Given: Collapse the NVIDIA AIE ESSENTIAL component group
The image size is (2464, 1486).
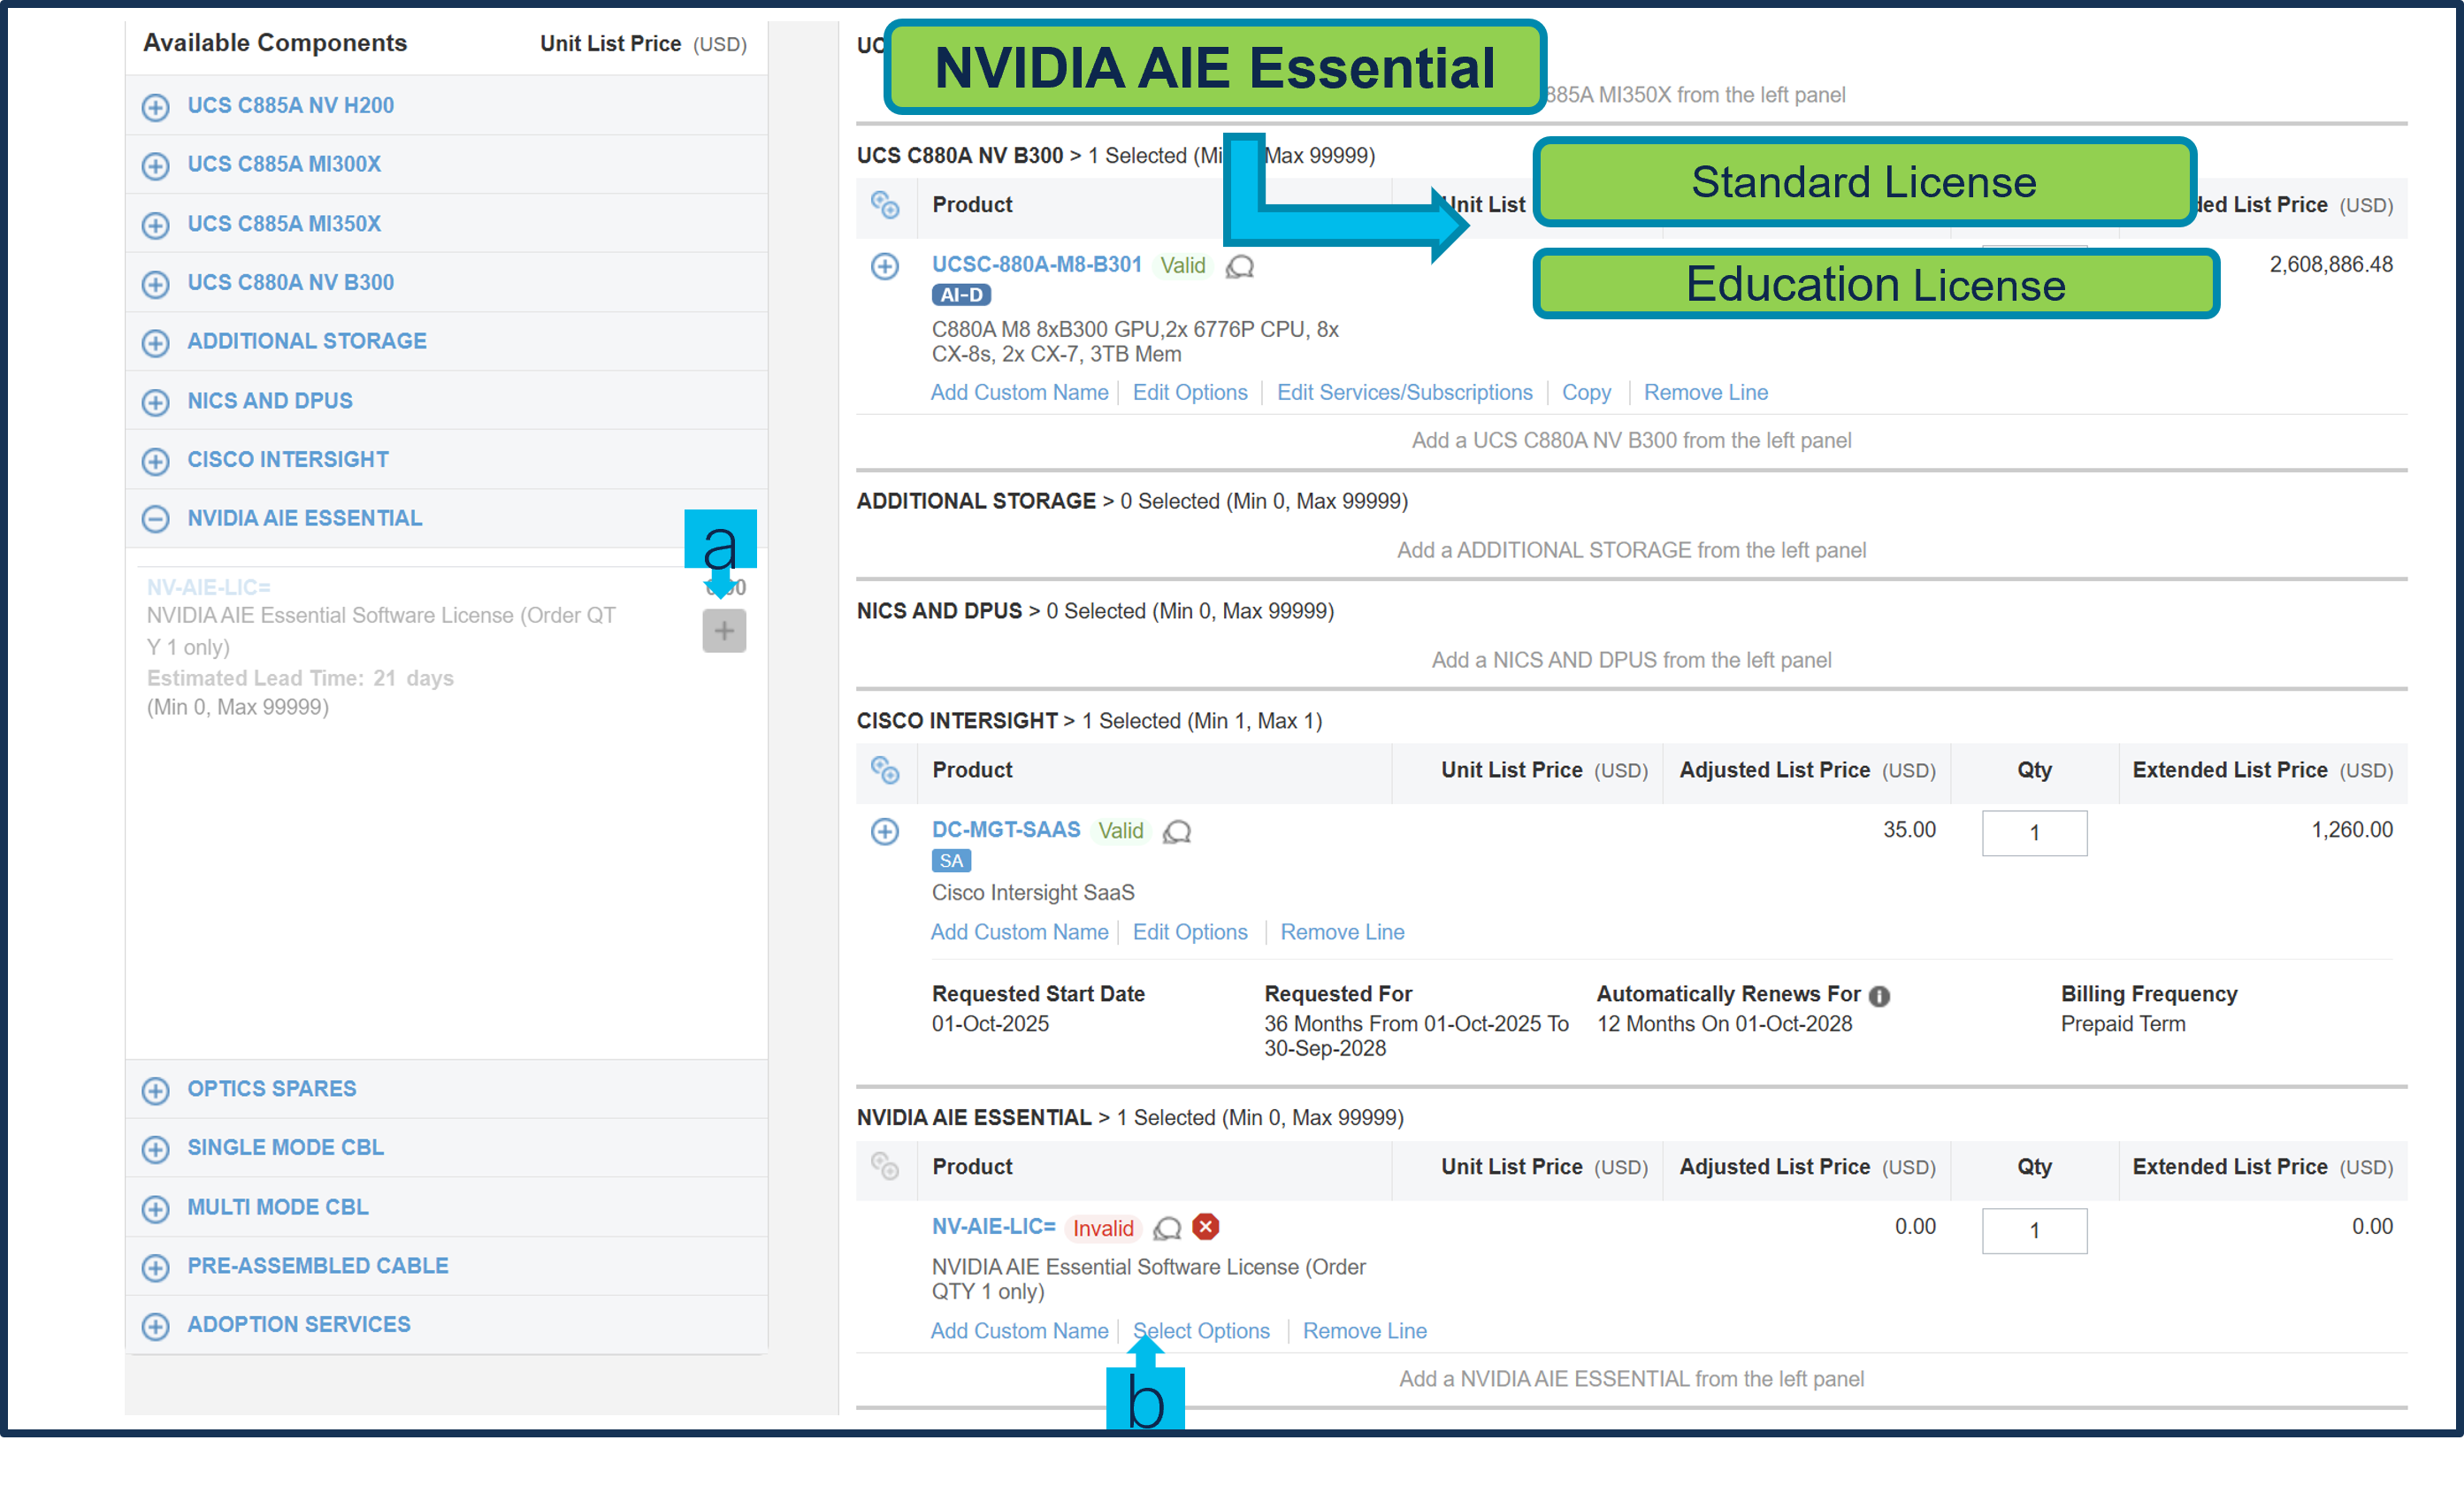Looking at the screenshot, I should click(x=155, y=519).
